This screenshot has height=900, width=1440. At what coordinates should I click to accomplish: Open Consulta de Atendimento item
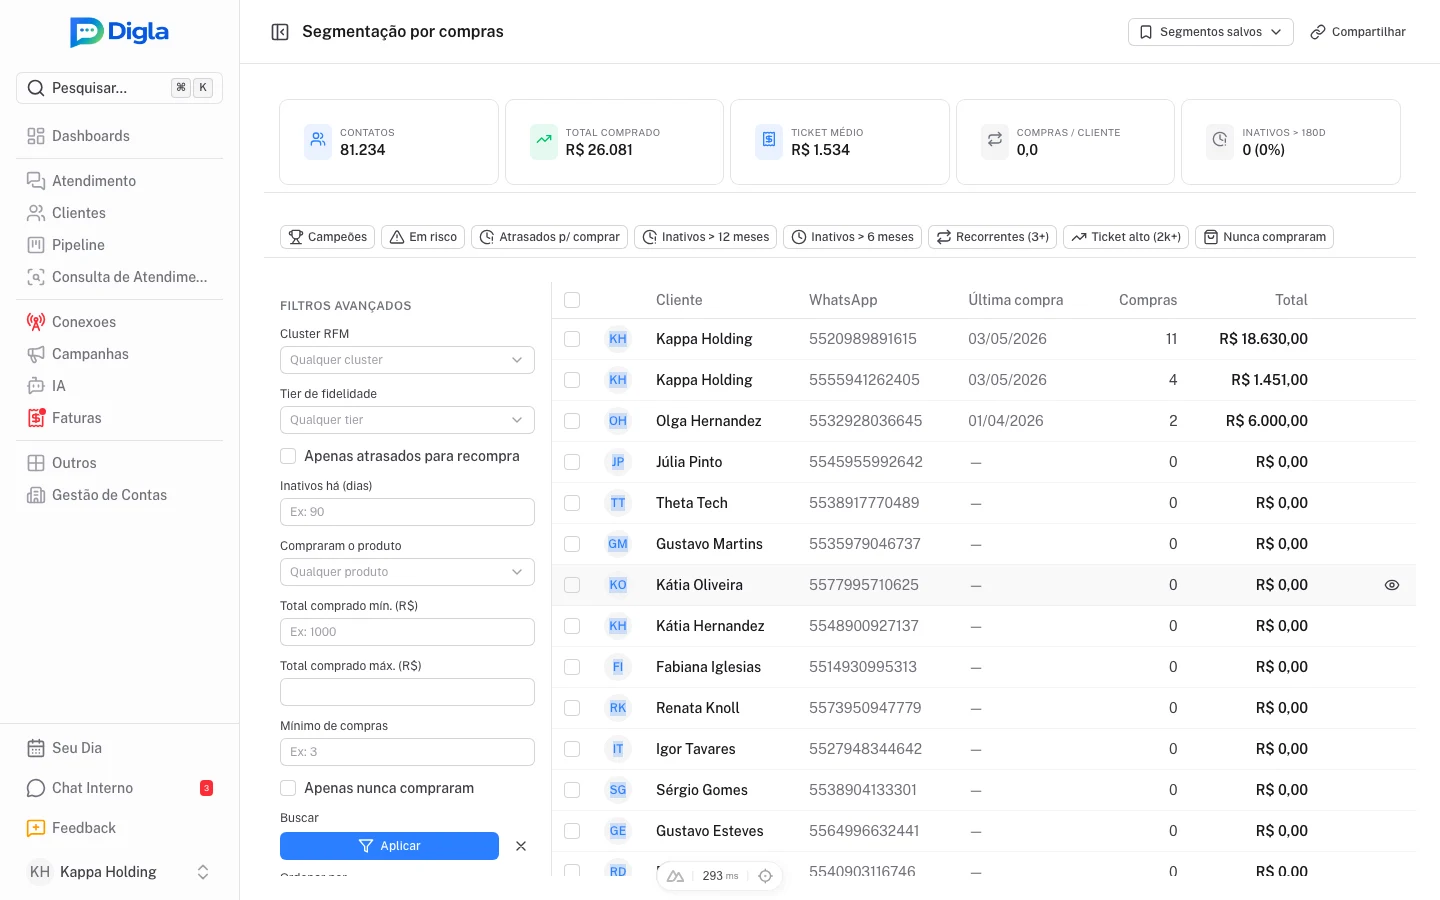pos(119,277)
